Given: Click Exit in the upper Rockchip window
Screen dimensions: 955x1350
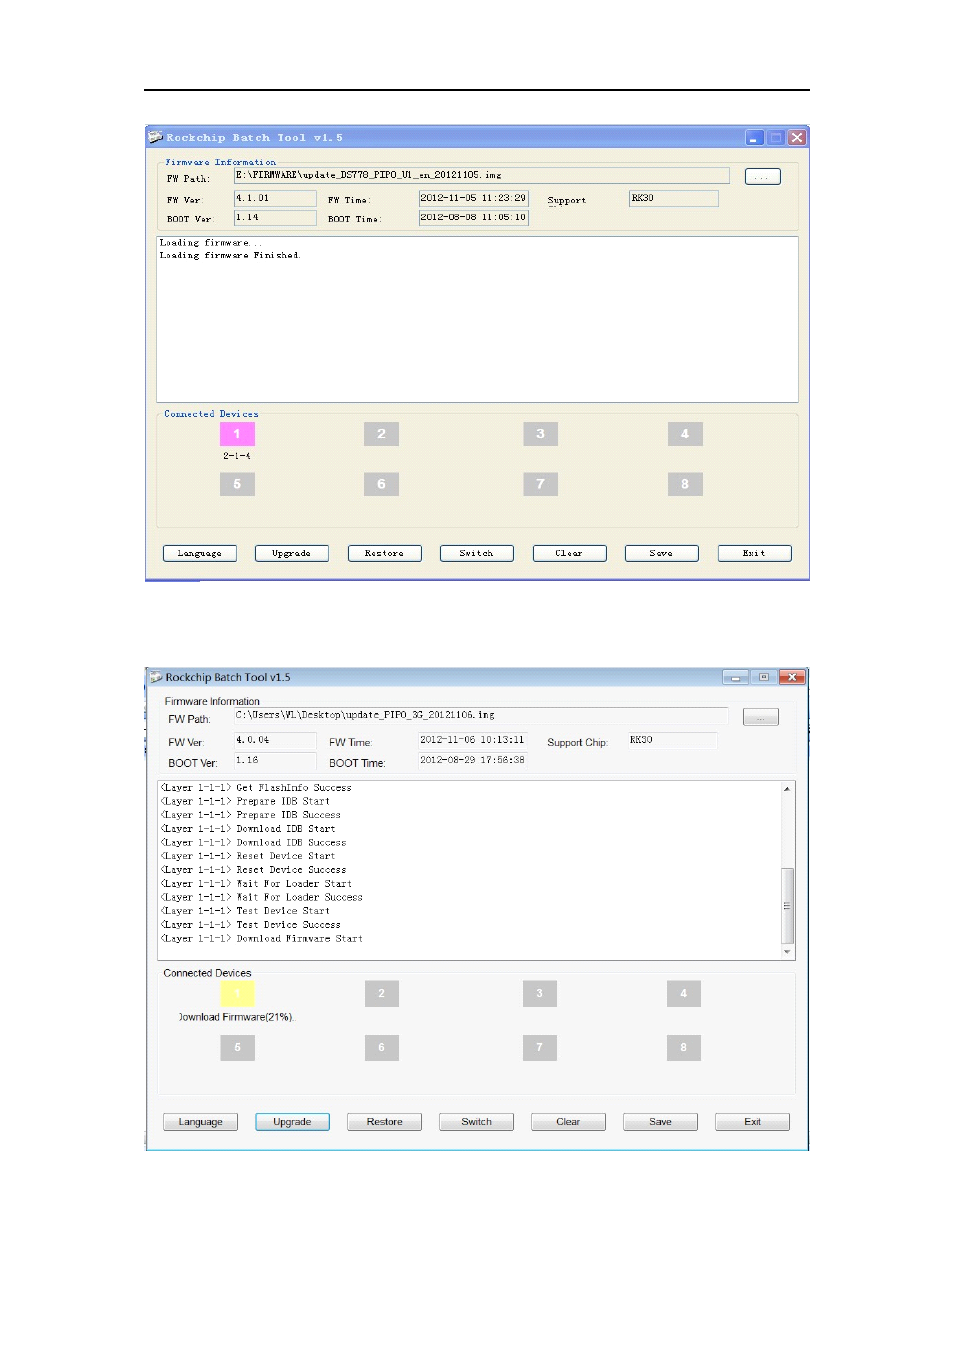Looking at the screenshot, I should pyautogui.click(x=754, y=553).
